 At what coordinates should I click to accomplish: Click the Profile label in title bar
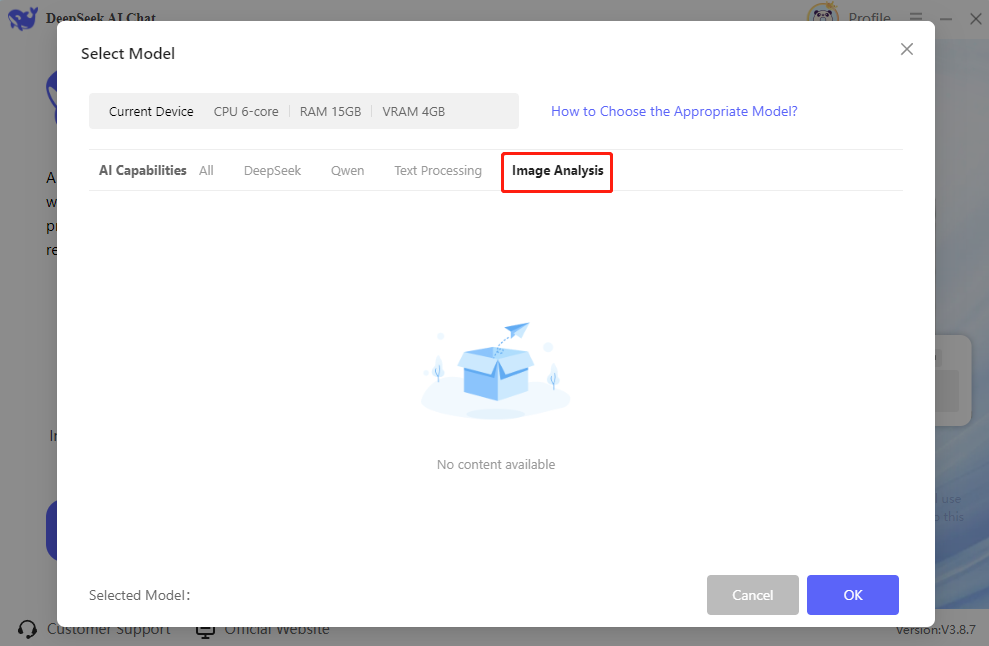coord(869,17)
